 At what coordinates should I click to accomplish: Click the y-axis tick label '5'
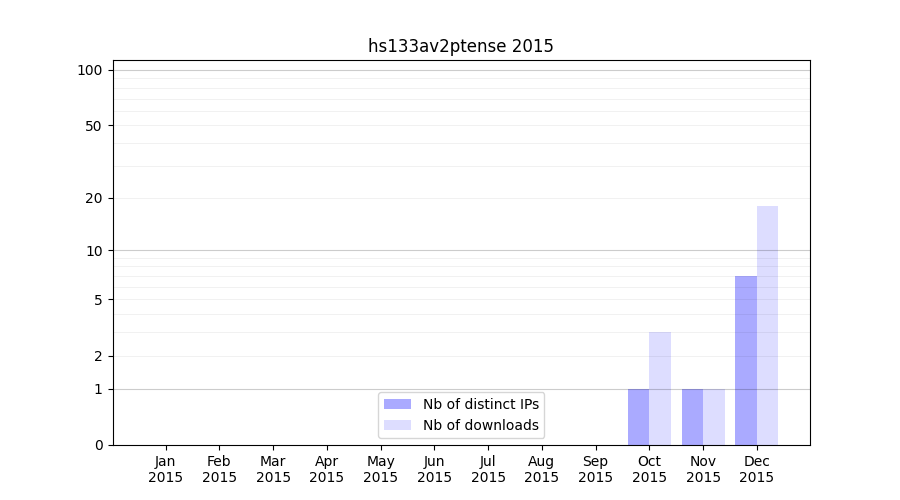[x=98, y=300]
